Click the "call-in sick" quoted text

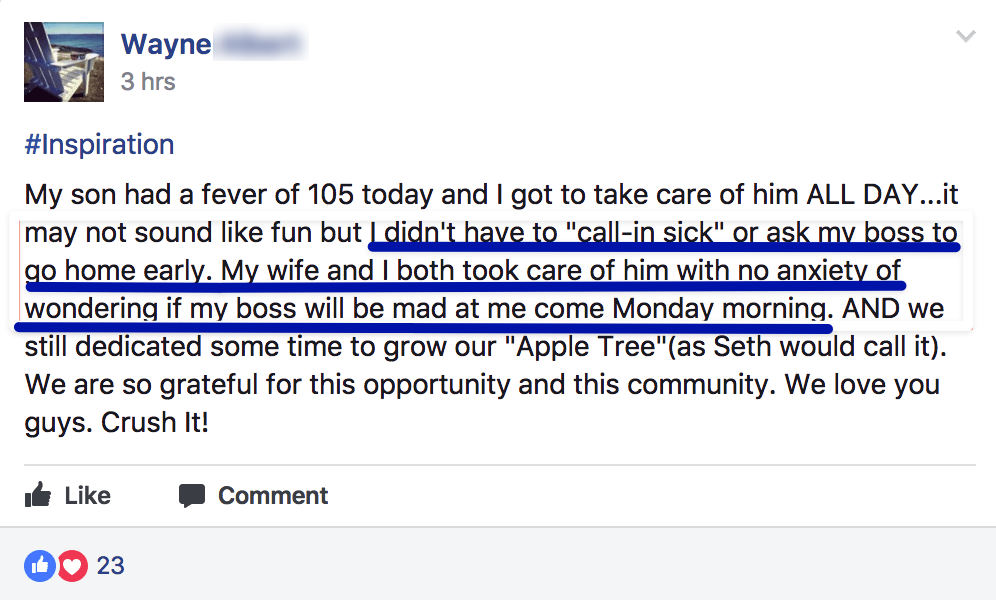pos(644,233)
